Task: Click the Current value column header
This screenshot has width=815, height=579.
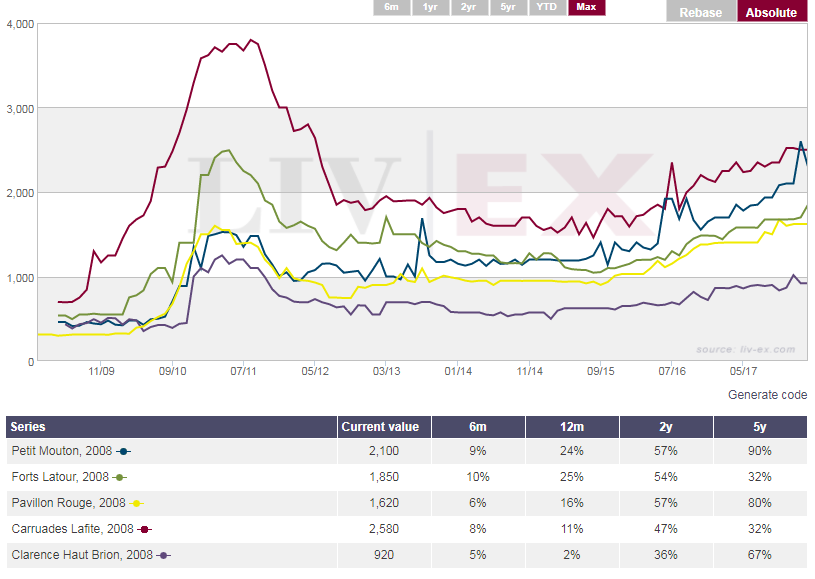Action: coord(384,427)
